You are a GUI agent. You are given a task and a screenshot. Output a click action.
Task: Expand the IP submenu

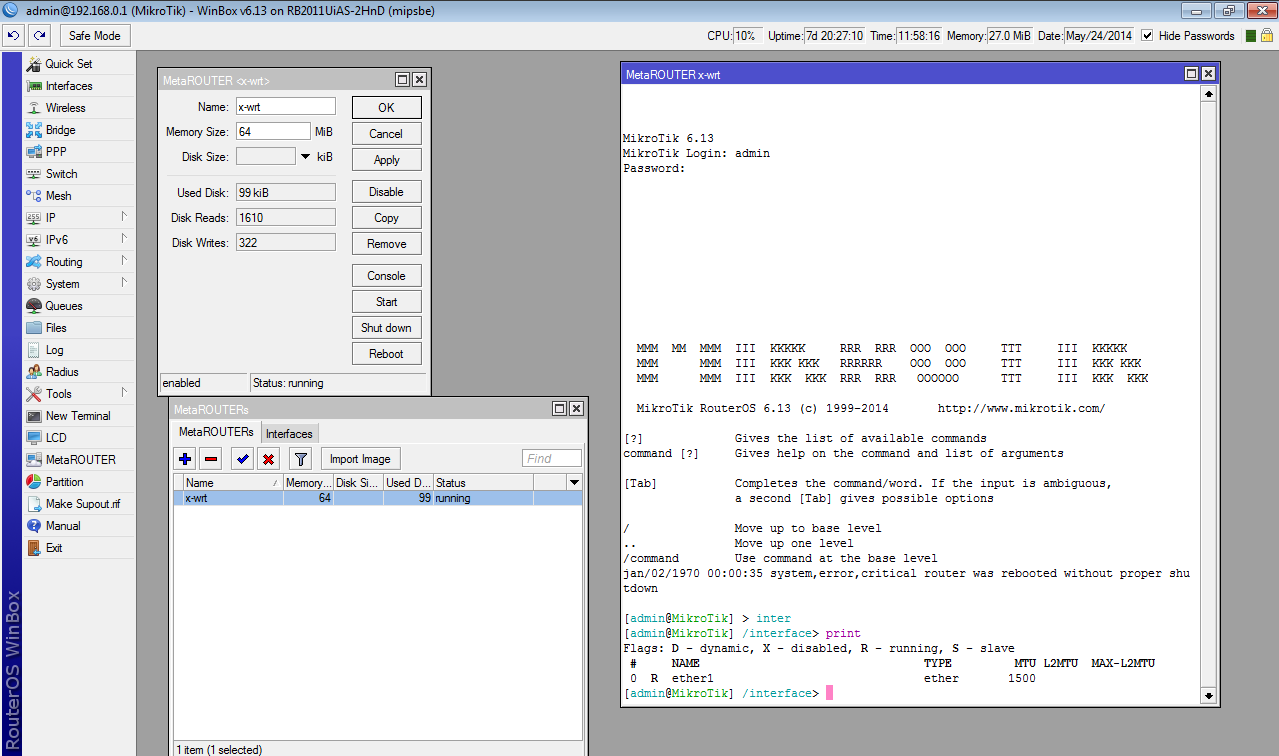tap(79, 218)
